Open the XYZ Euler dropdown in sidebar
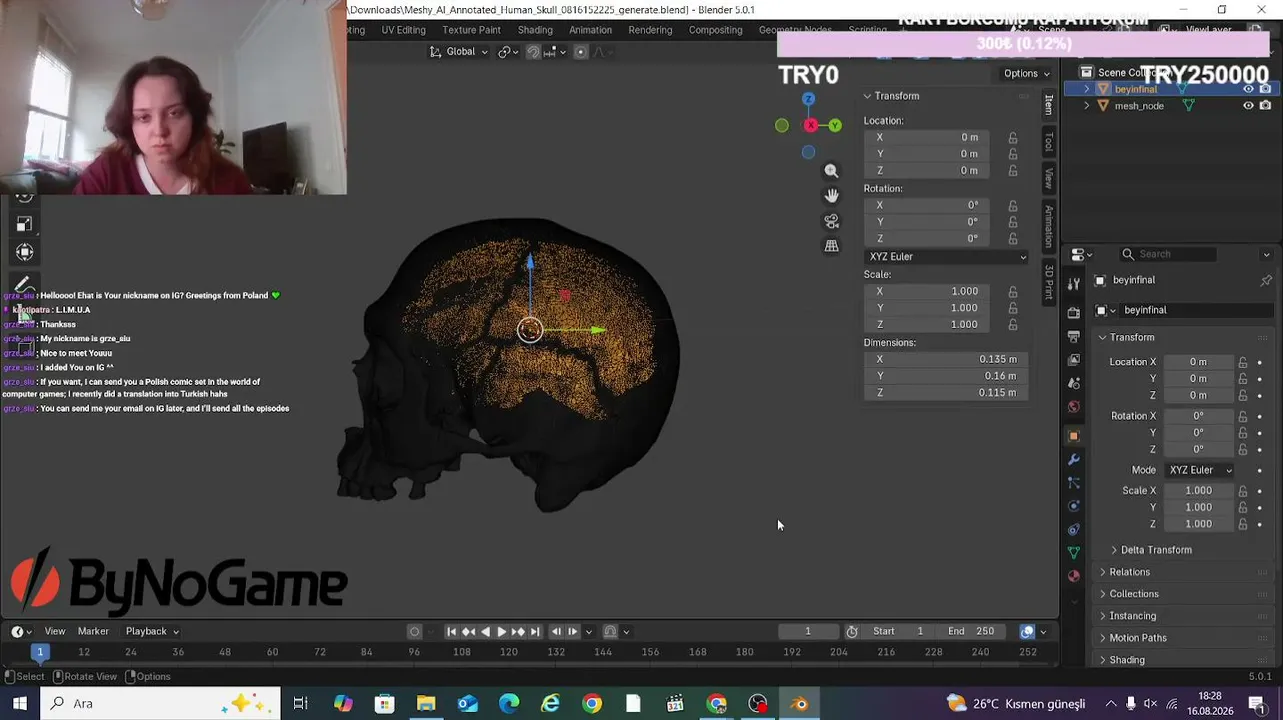 pyautogui.click(x=946, y=257)
